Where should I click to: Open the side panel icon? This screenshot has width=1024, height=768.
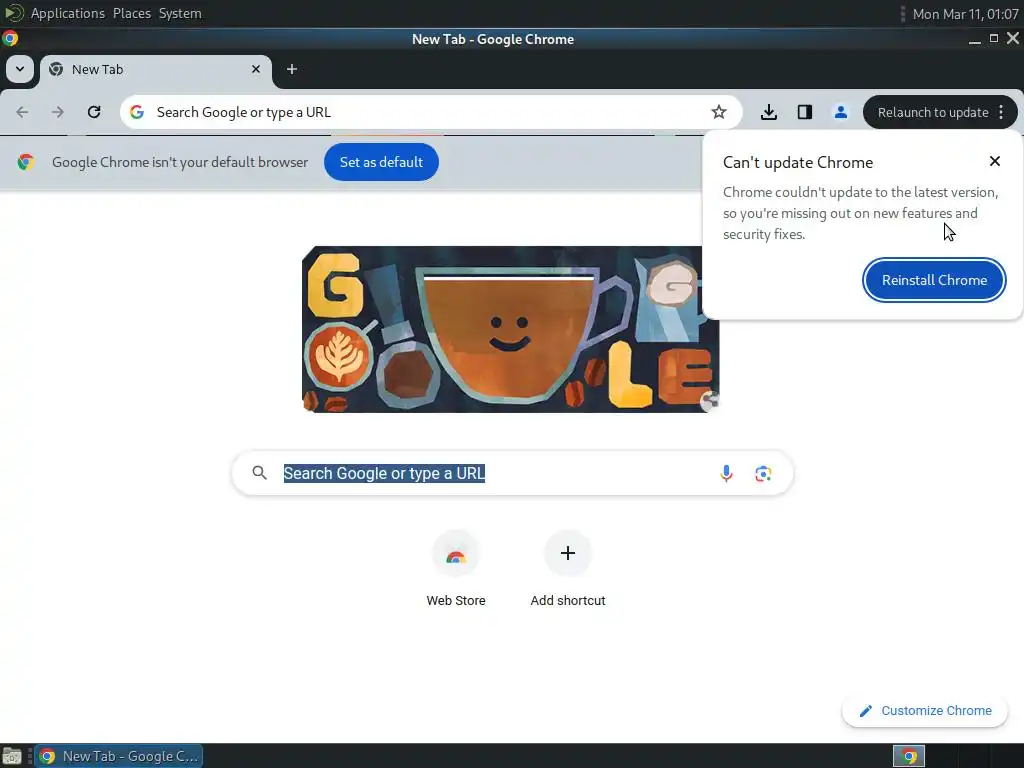point(805,112)
